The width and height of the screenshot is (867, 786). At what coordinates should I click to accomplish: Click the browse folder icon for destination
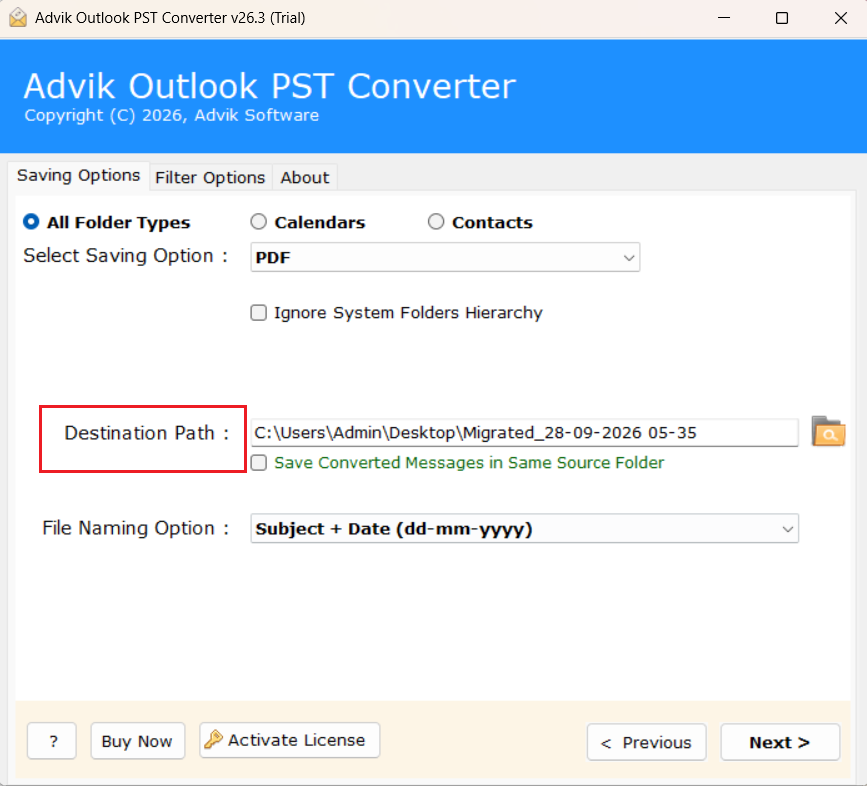(828, 432)
